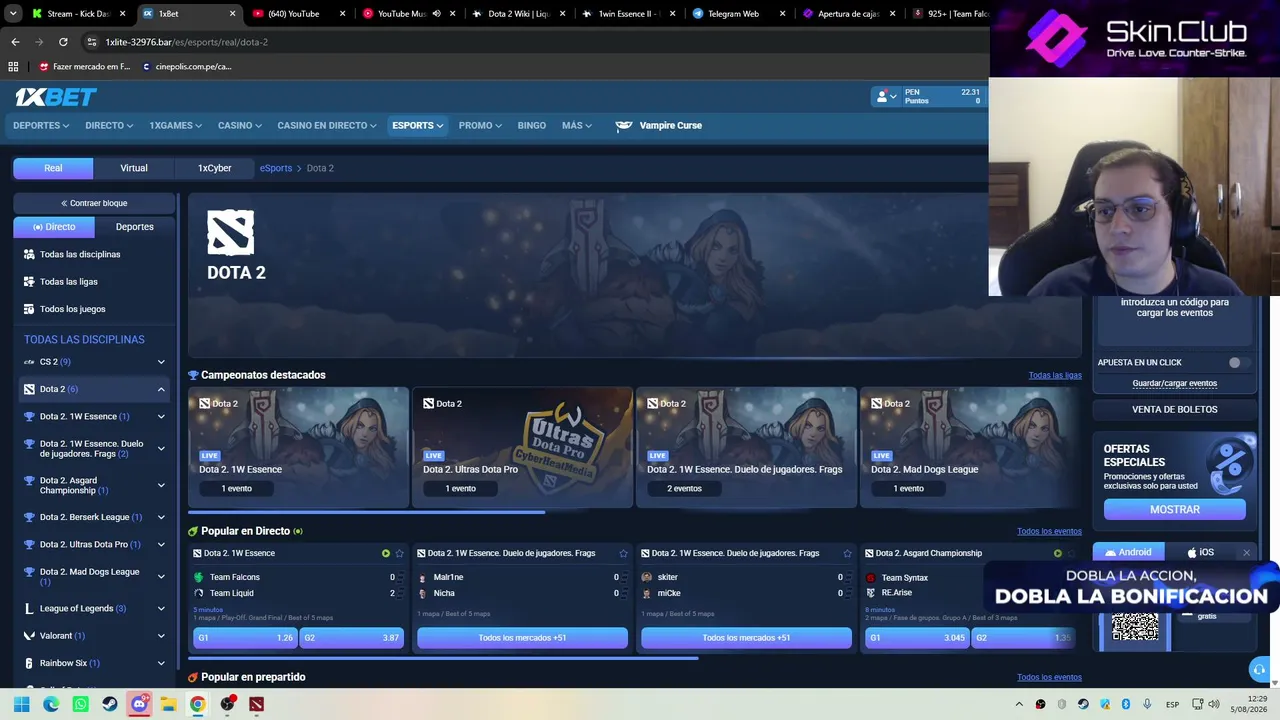Image resolution: width=1280 pixels, height=720 pixels.
Task: Switch sidebar to Deportes mode
Action: pos(135,227)
